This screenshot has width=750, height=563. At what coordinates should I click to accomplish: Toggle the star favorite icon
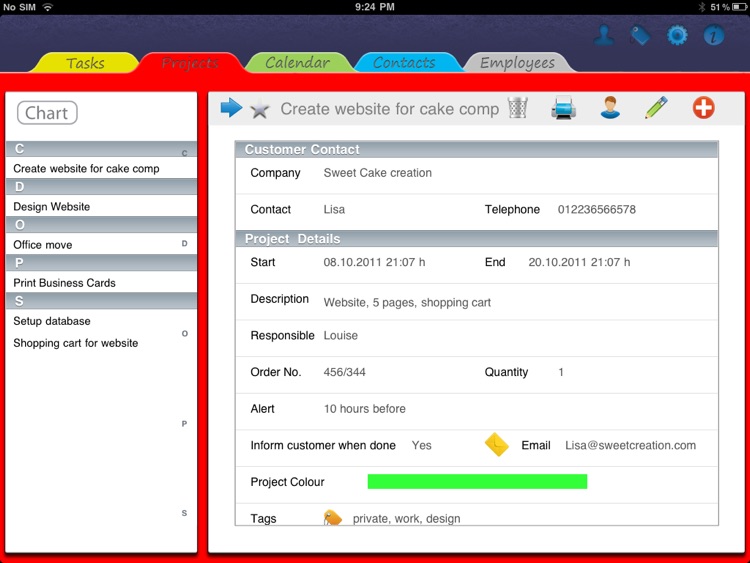click(260, 109)
